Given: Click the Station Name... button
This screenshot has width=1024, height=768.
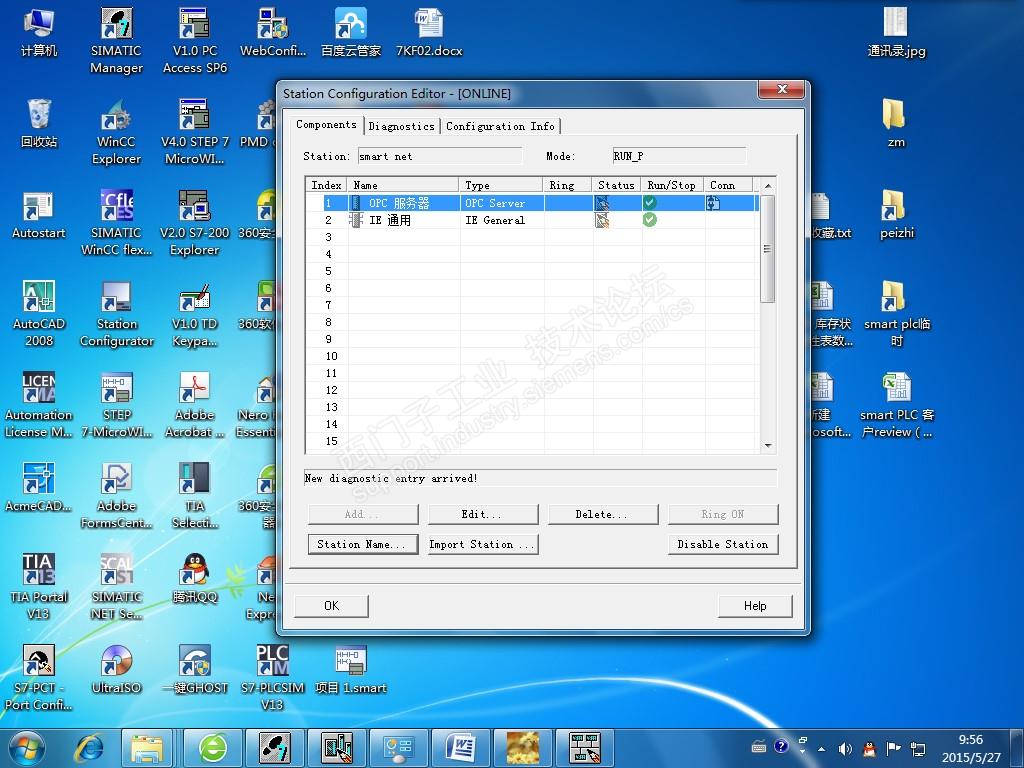Looking at the screenshot, I should pos(362,544).
